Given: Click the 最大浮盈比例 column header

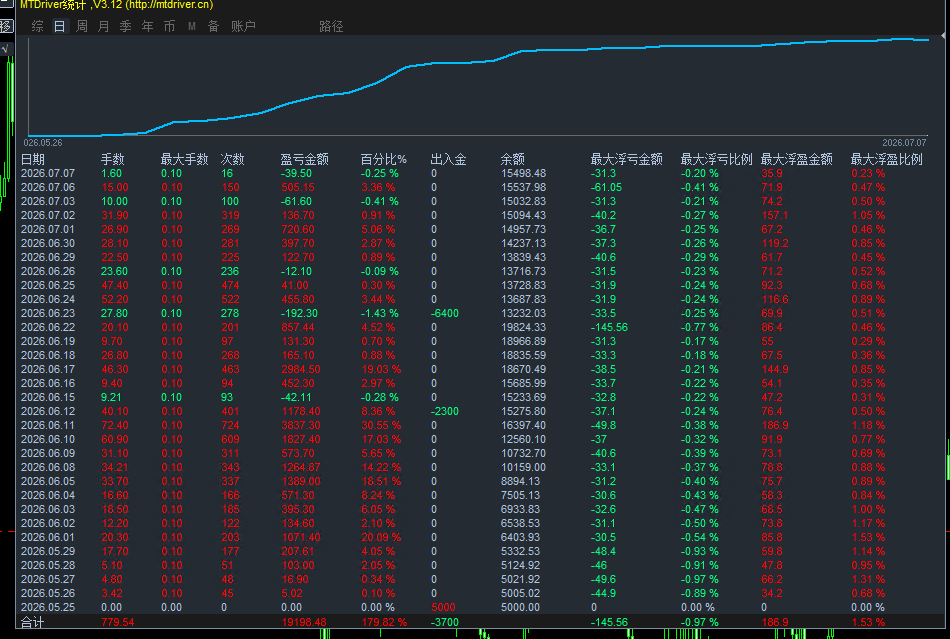Looking at the screenshot, I should point(886,159).
